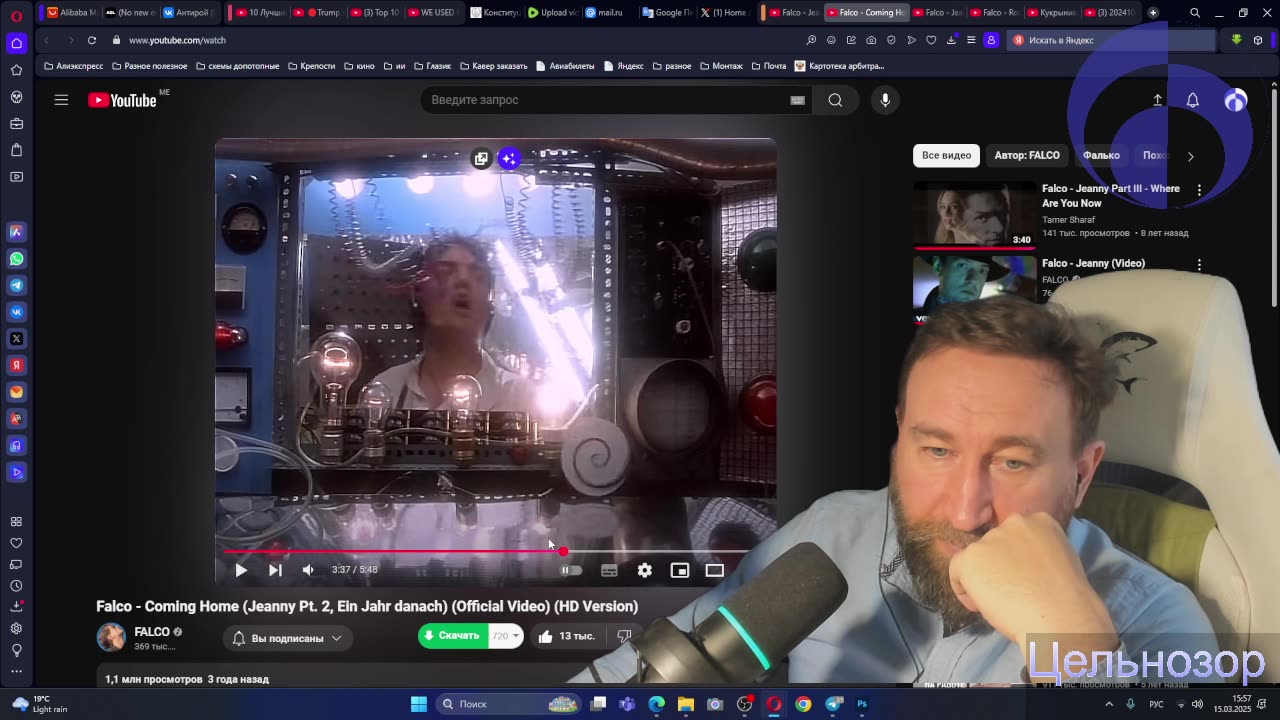The image size is (1280, 720).
Task: Select the 'Все видео' filter chip
Action: pos(946,155)
